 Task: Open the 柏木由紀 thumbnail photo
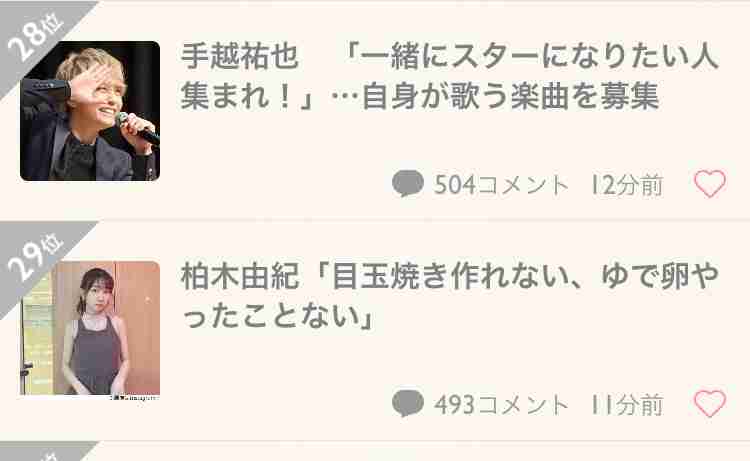(x=90, y=330)
